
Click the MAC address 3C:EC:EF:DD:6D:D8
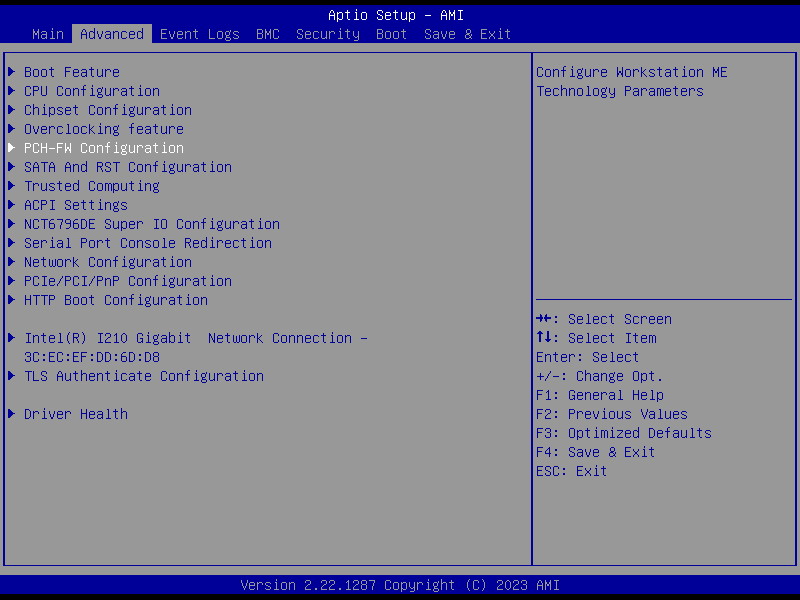pyautogui.click(x=92, y=357)
